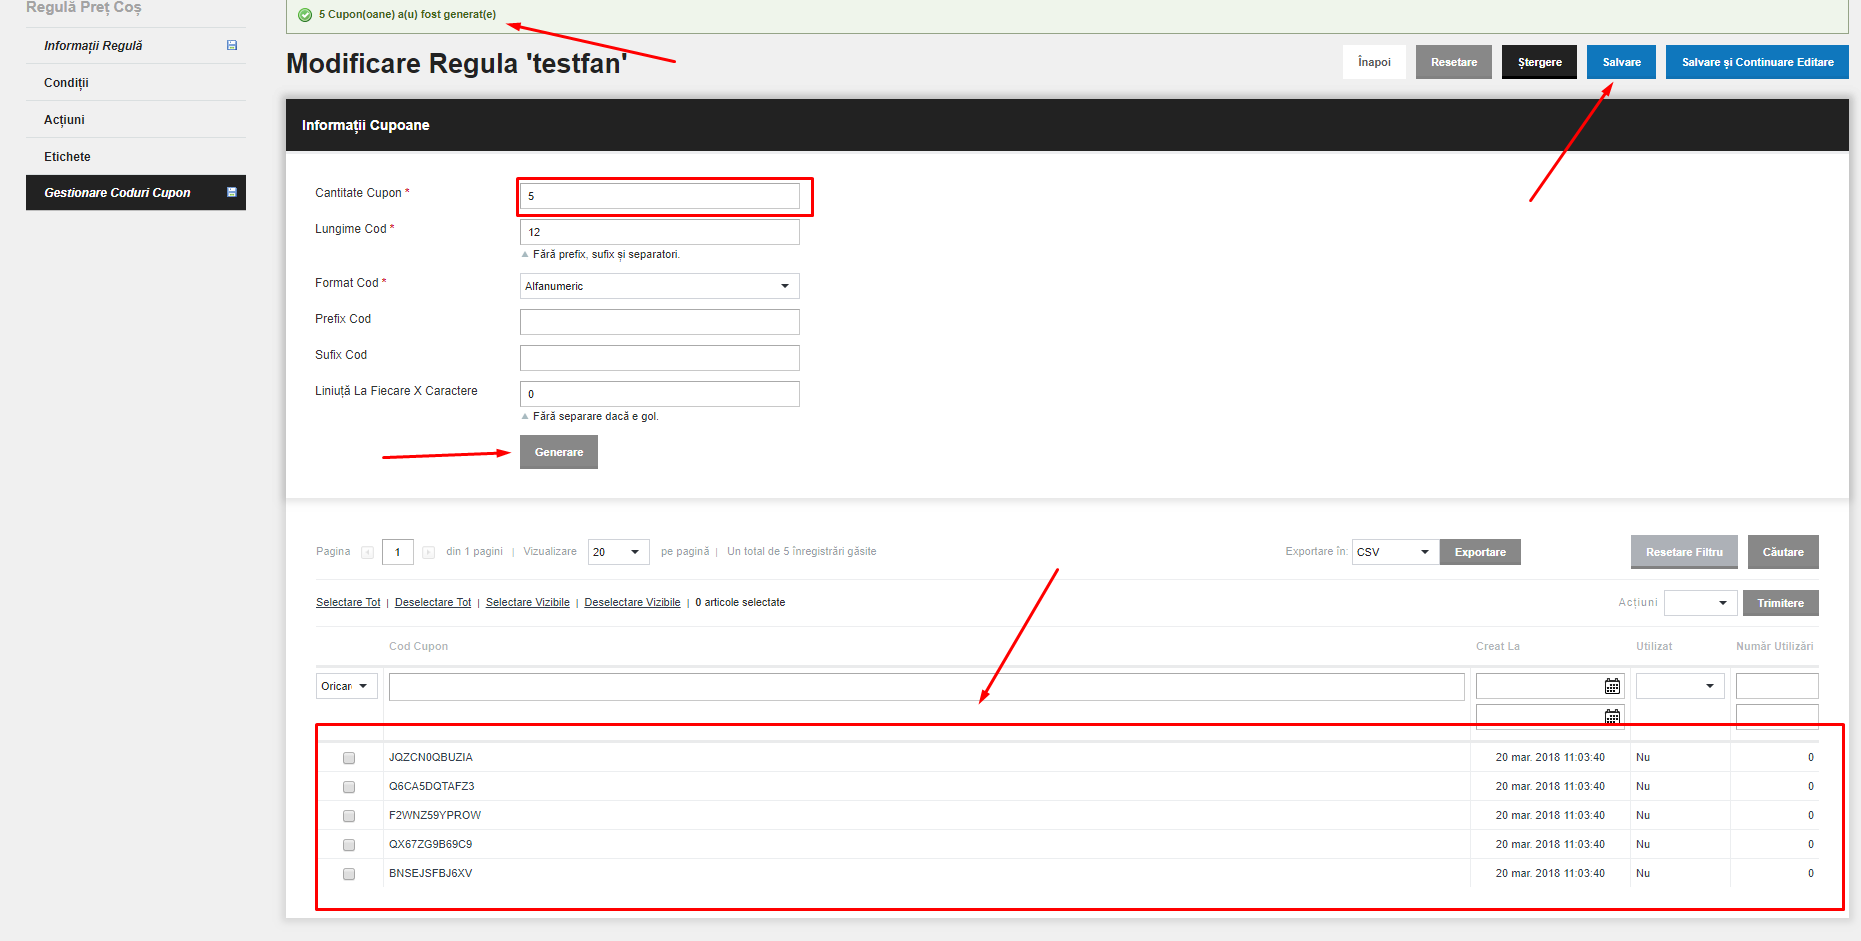Click the Ștergere button
1861x941 pixels.
click(1539, 62)
